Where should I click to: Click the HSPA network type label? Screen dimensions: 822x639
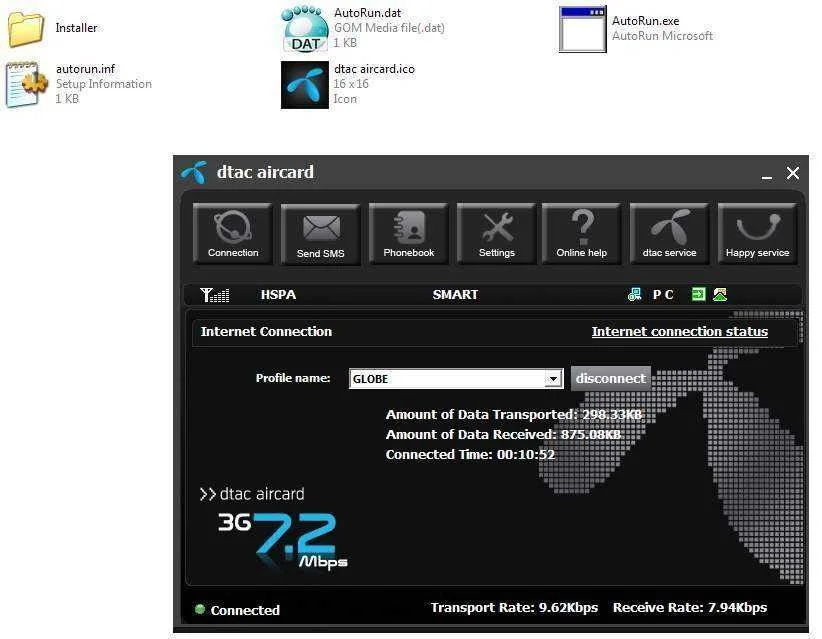278,295
